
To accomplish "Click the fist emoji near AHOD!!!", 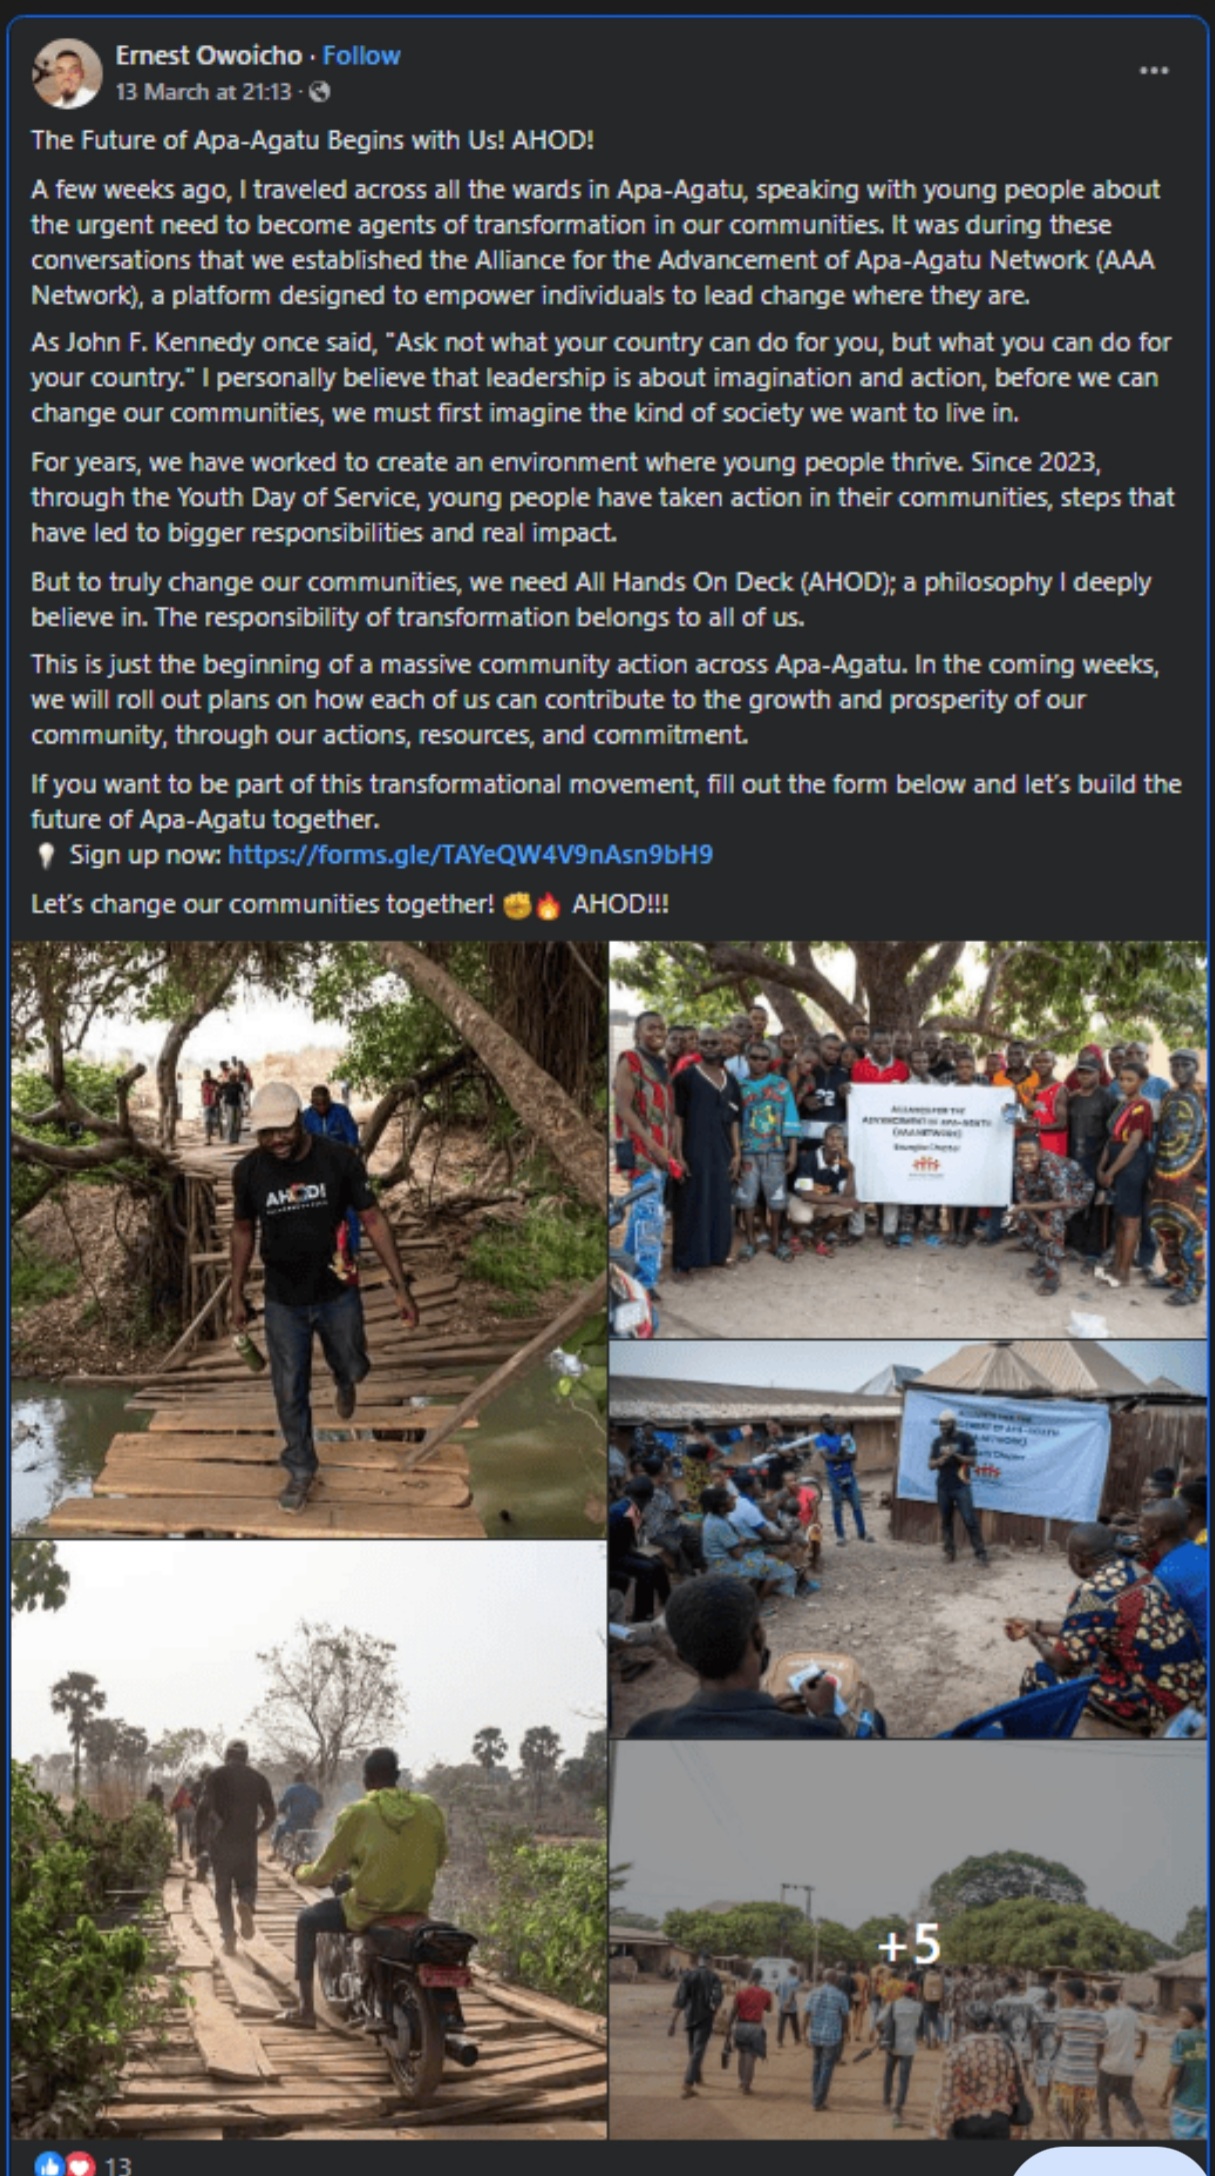I will (517, 905).
